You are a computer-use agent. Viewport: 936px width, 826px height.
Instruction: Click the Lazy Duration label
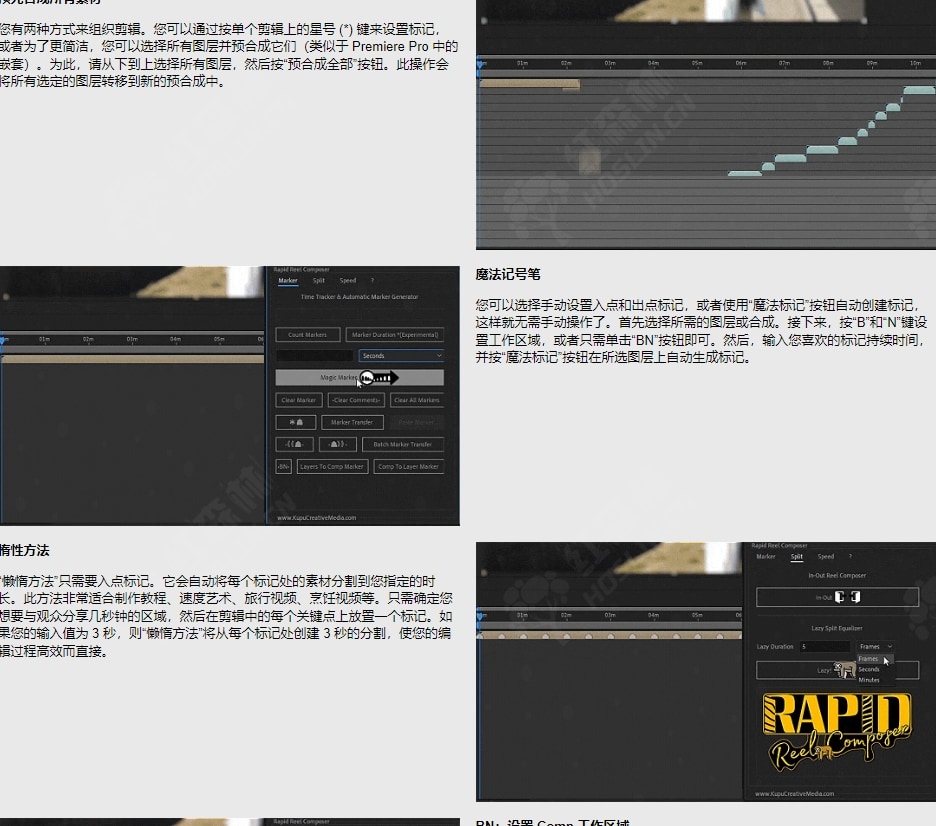(x=775, y=646)
